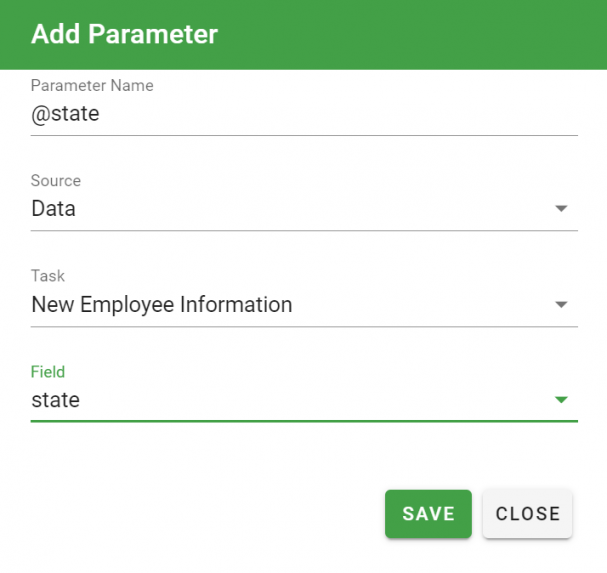The height and width of the screenshot is (573, 607).
Task: Select the @state text in name field
Action: pos(65,114)
